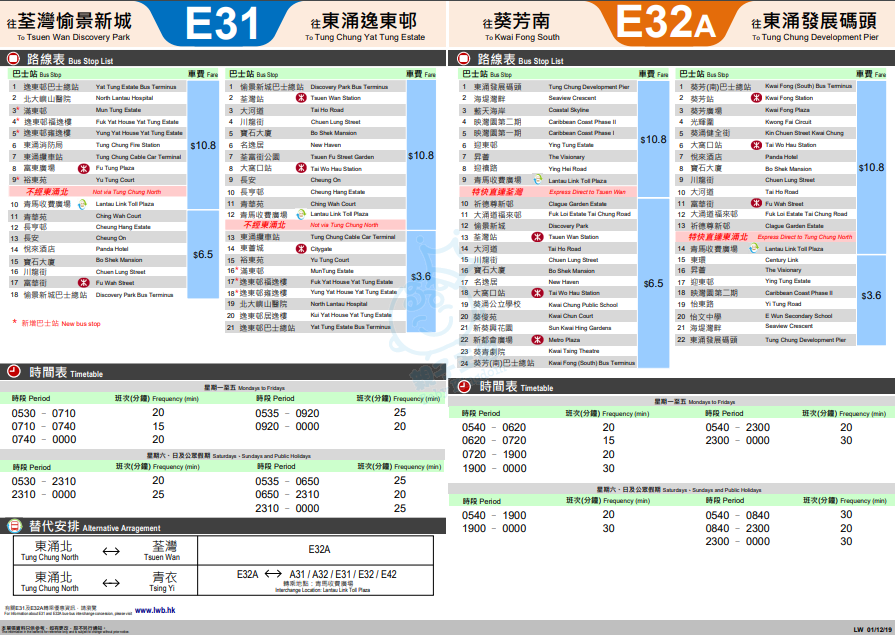This screenshot has width=895, height=635.
Task: Click the 'Century Link' stop
Action: pos(782,260)
